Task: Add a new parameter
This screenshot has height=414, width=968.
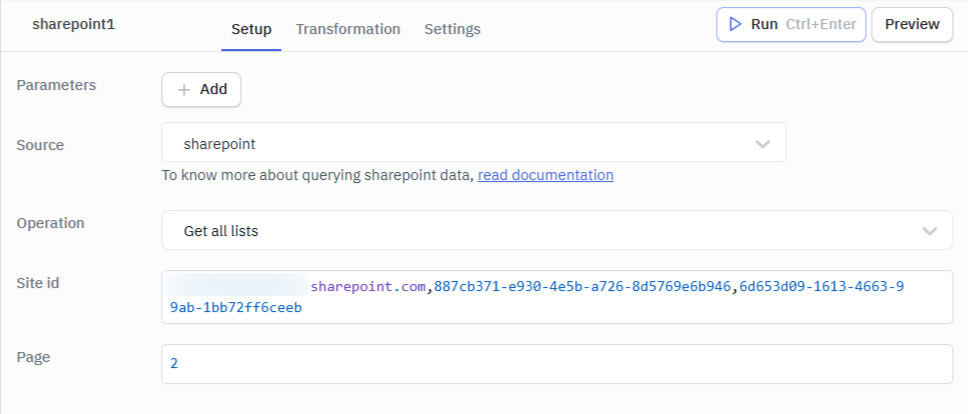Action: (x=201, y=89)
